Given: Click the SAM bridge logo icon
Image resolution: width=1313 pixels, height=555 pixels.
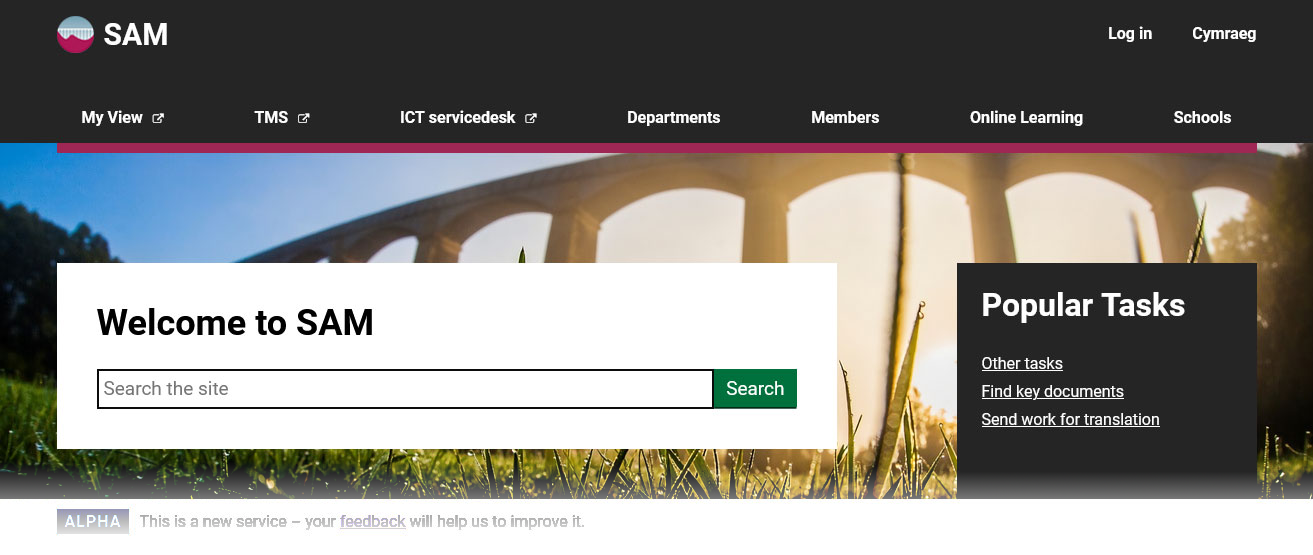Looking at the screenshot, I should pos(76,34).
